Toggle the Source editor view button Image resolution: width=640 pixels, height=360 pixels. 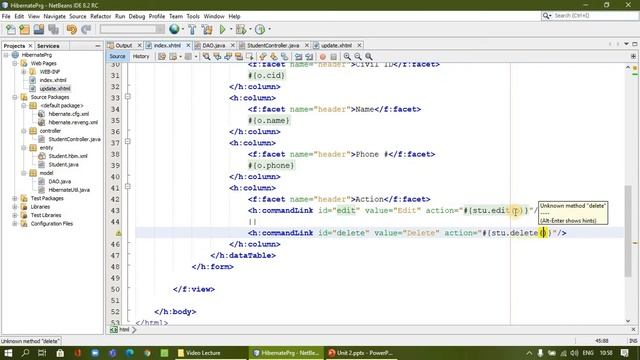click(x=117, y=56)
